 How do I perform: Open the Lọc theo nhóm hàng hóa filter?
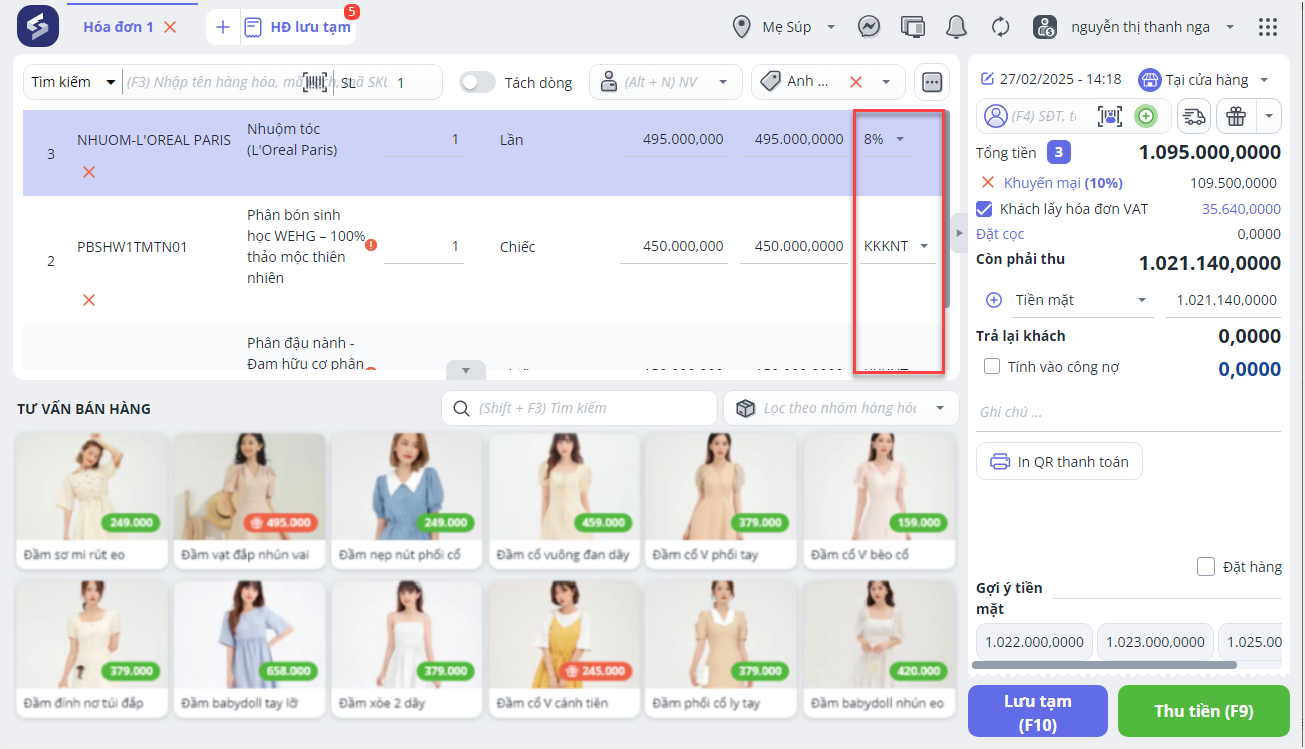pos(839,408)
